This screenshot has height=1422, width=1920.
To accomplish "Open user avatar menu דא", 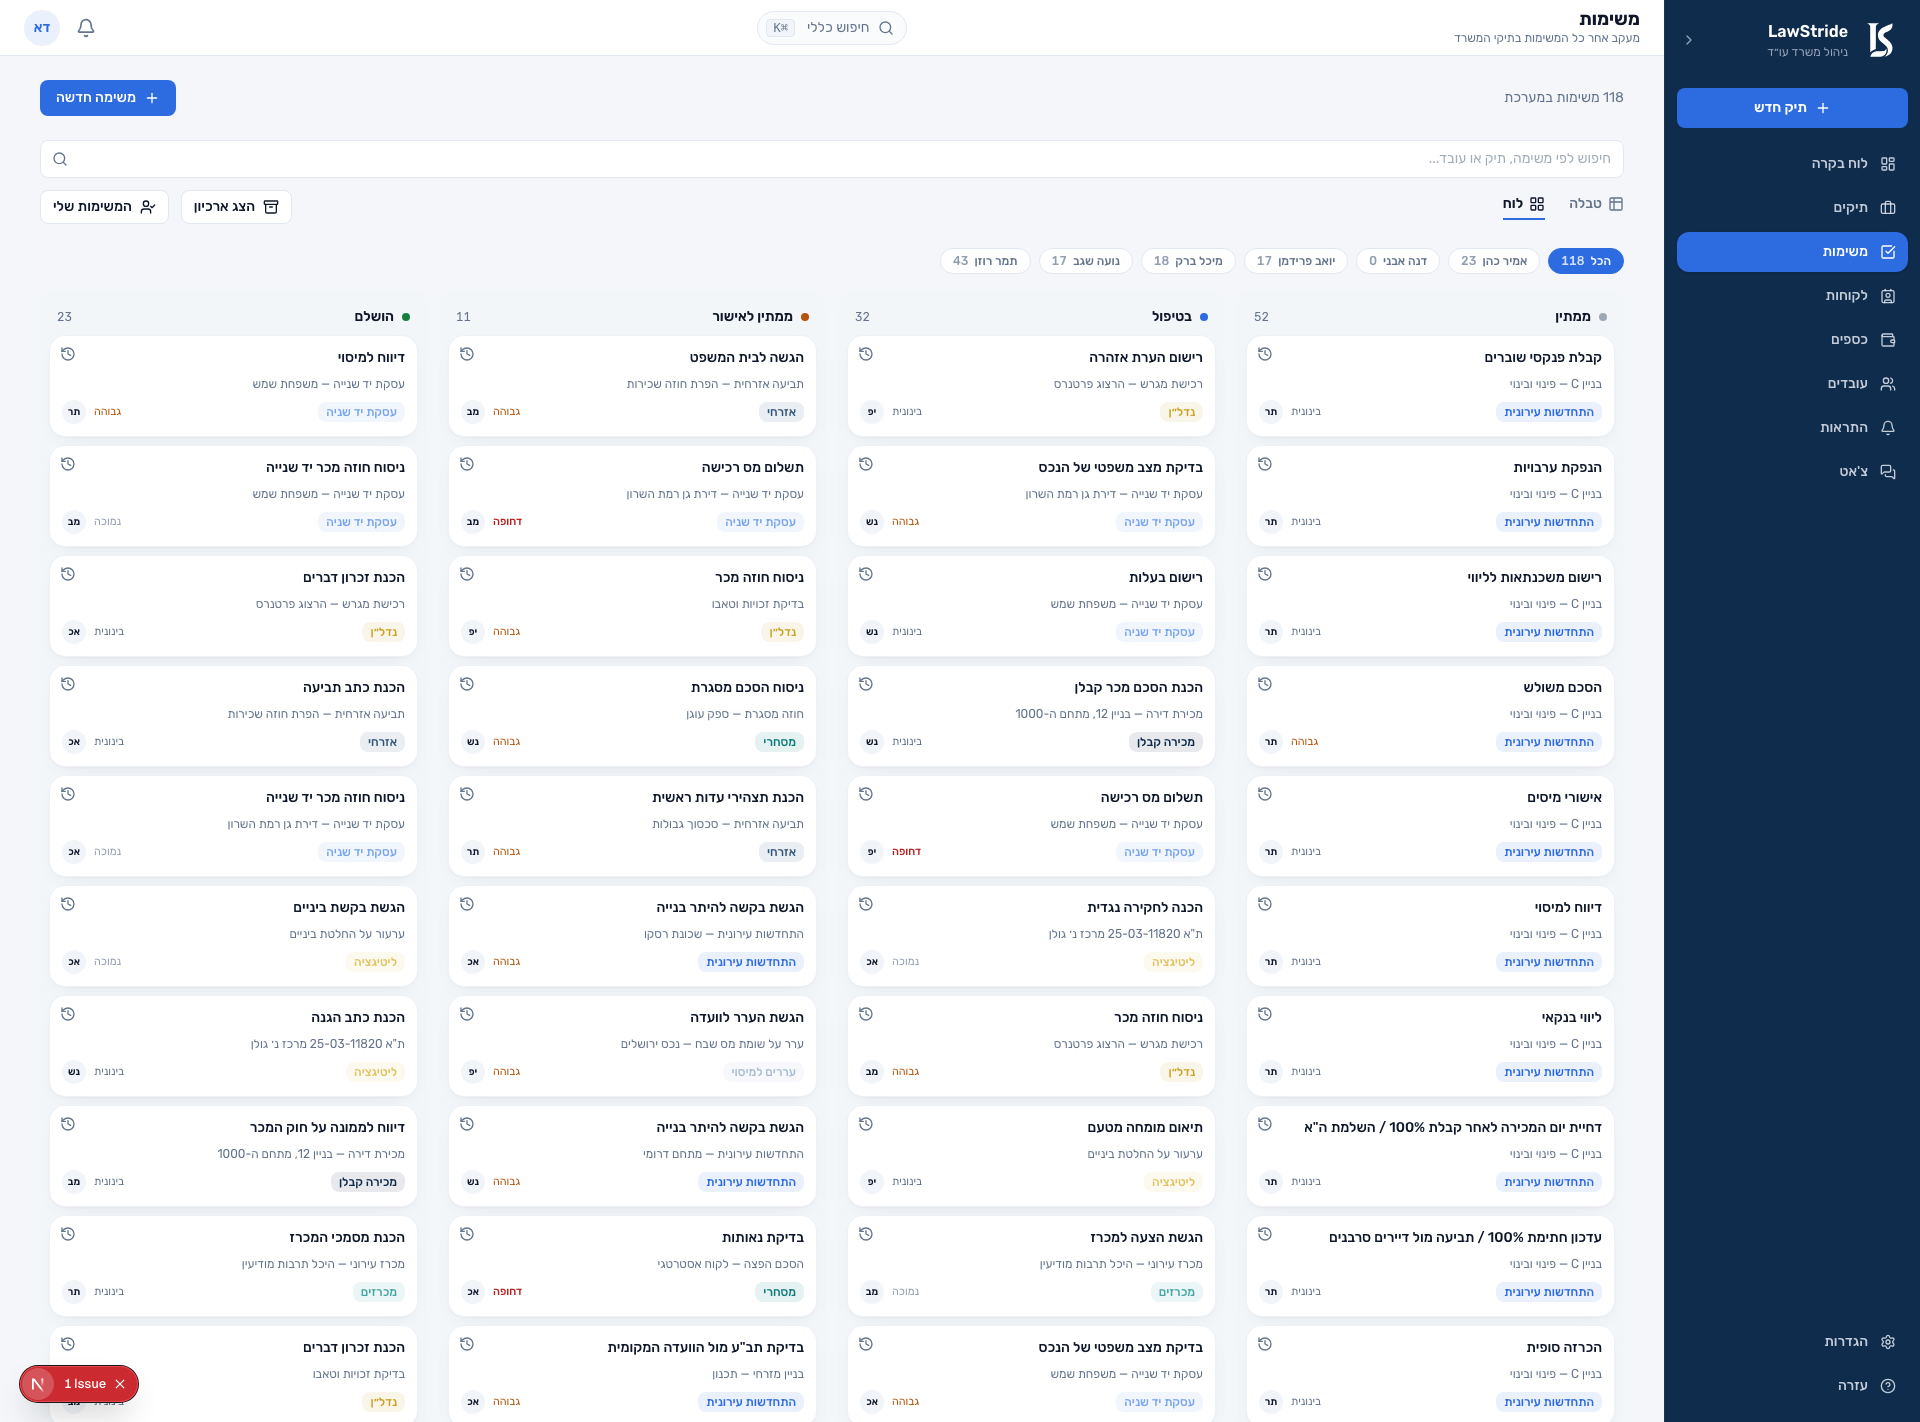I will pyautogui.click(x=42, y=28).
